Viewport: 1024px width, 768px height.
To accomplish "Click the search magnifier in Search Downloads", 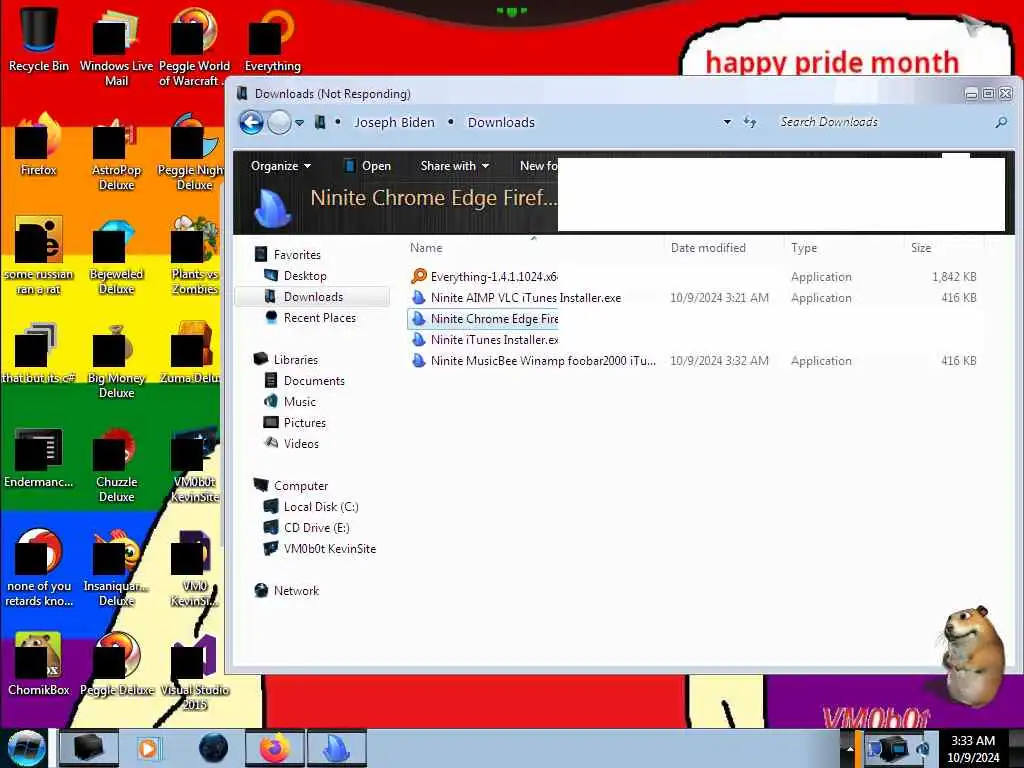I will pos(1000,122).
